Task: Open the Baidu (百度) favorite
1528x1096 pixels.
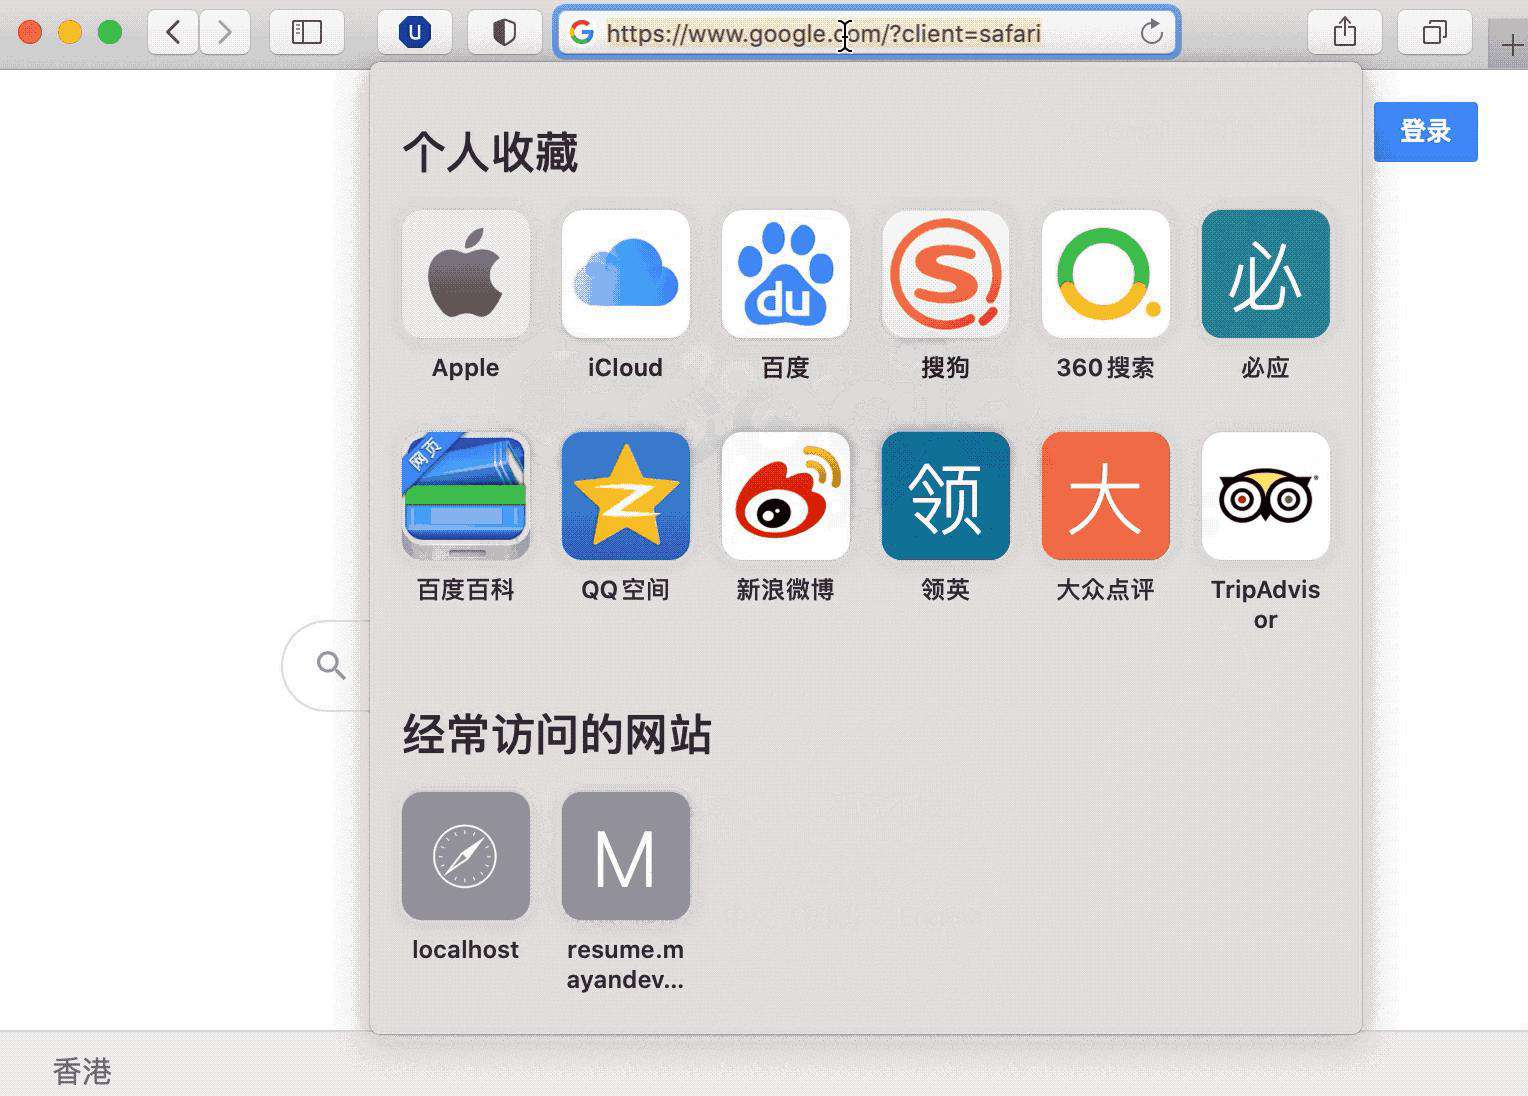Action: point(785,274)
